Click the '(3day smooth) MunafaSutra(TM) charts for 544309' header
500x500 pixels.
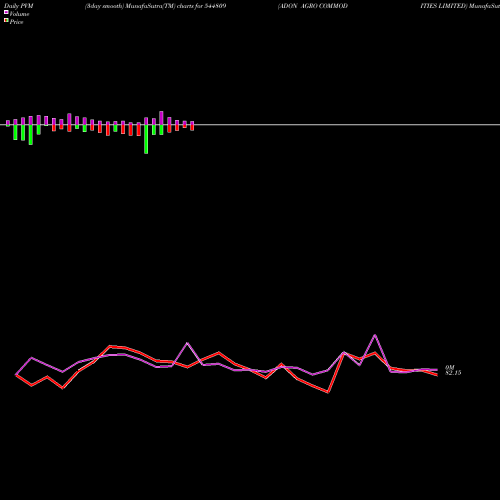155,6
